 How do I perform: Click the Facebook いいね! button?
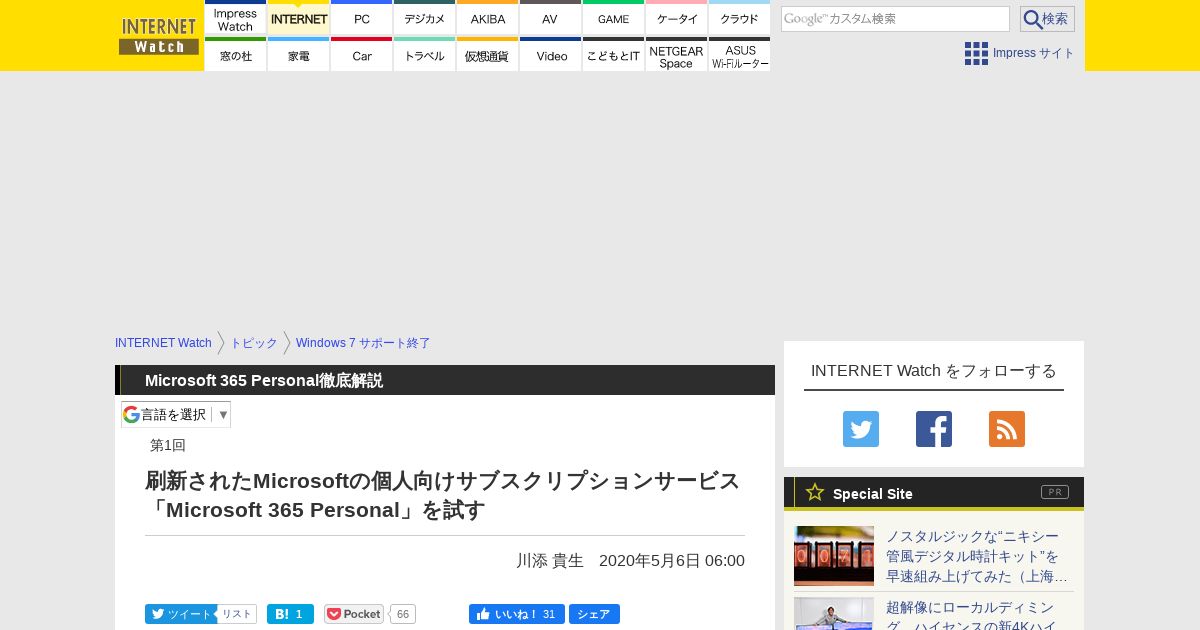517,614
